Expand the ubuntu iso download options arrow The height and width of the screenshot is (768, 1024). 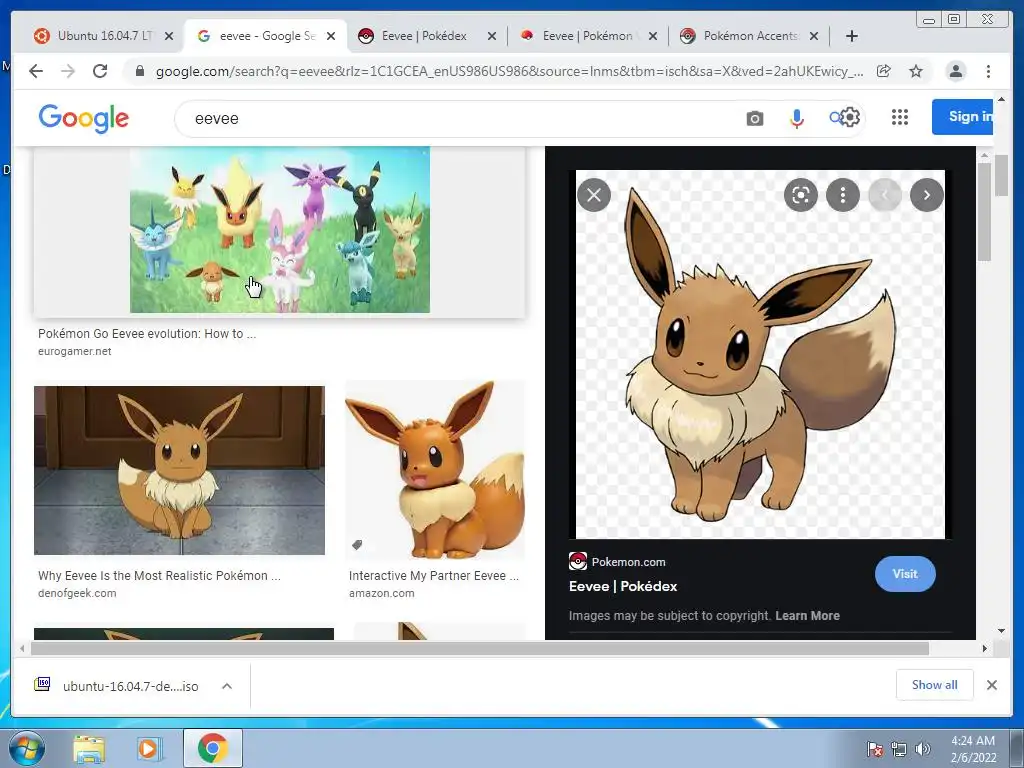coord(227,686)
